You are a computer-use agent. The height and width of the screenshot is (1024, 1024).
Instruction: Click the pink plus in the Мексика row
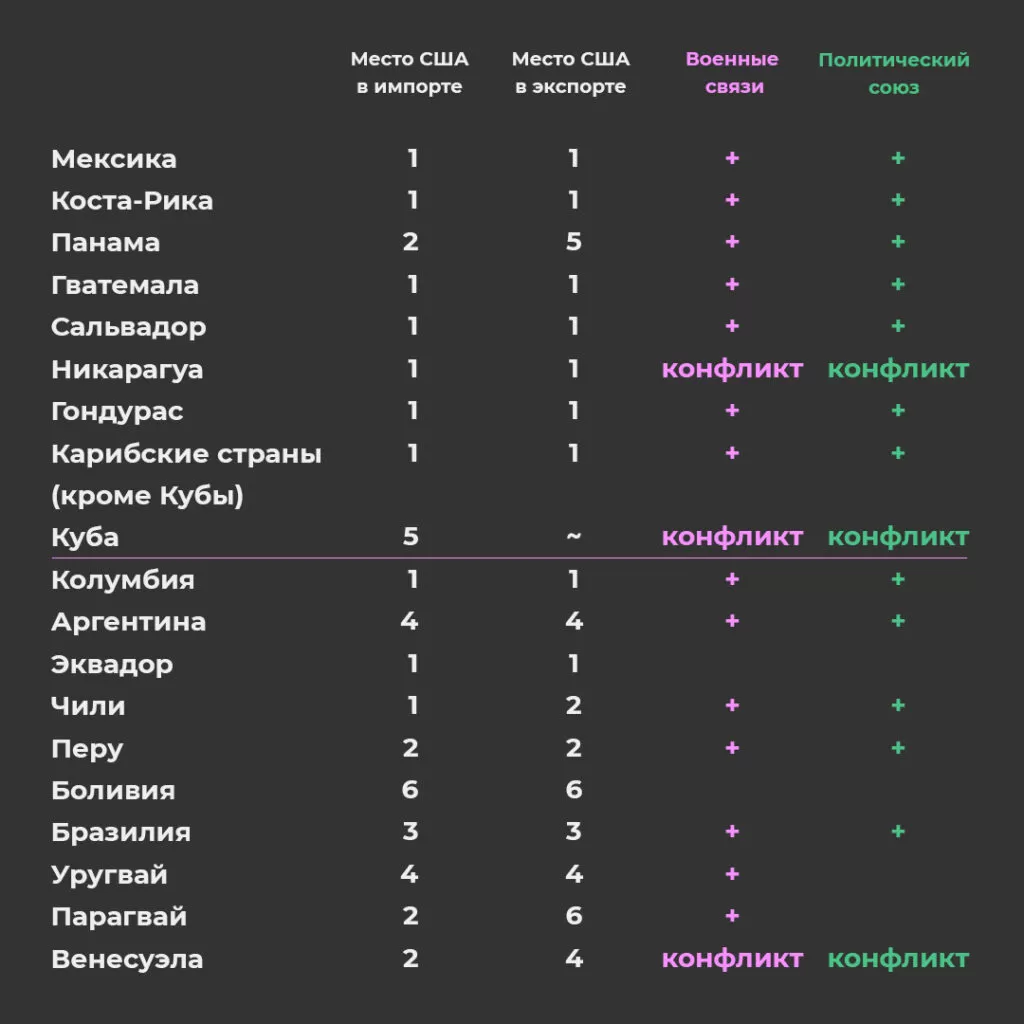pyautogui.click(x=732, y=159)
